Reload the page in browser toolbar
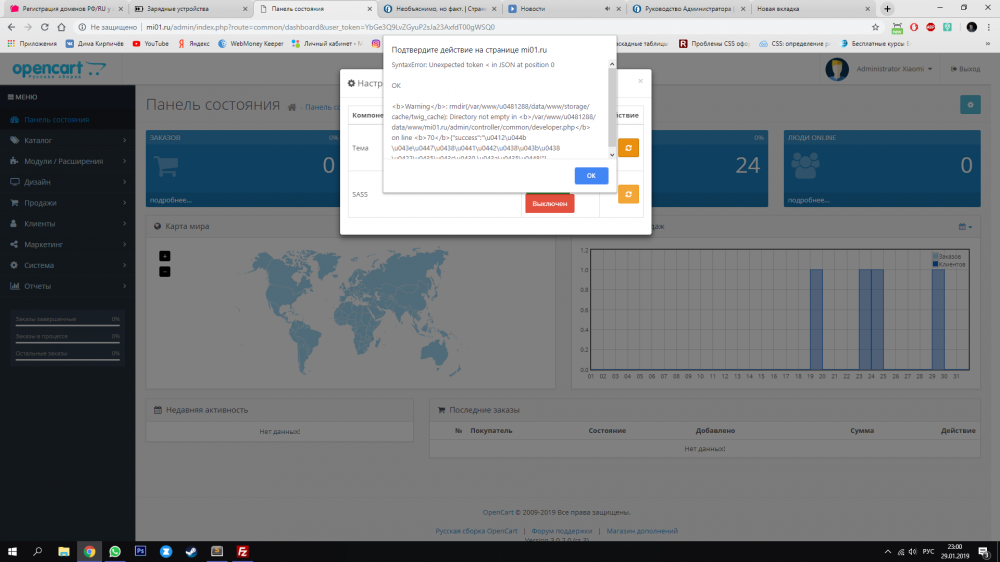This screenshot has width=1000, height=562. coord(45,27)
